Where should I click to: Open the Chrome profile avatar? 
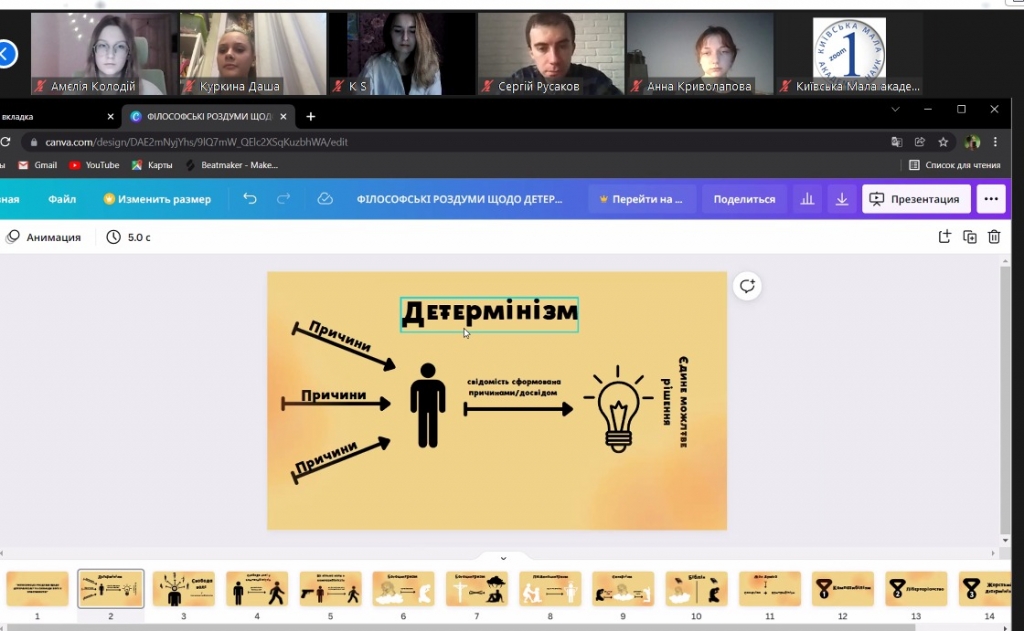coord(972,142)
